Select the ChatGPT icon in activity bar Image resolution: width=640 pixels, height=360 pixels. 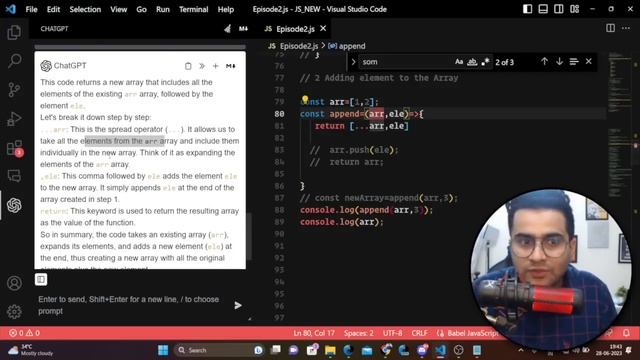[x=14, y=205]
